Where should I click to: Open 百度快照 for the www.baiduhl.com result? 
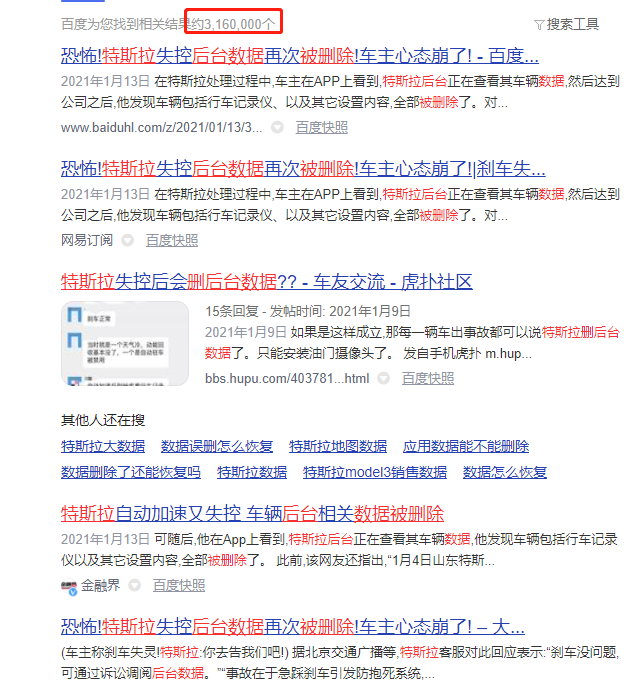point(322,127)
